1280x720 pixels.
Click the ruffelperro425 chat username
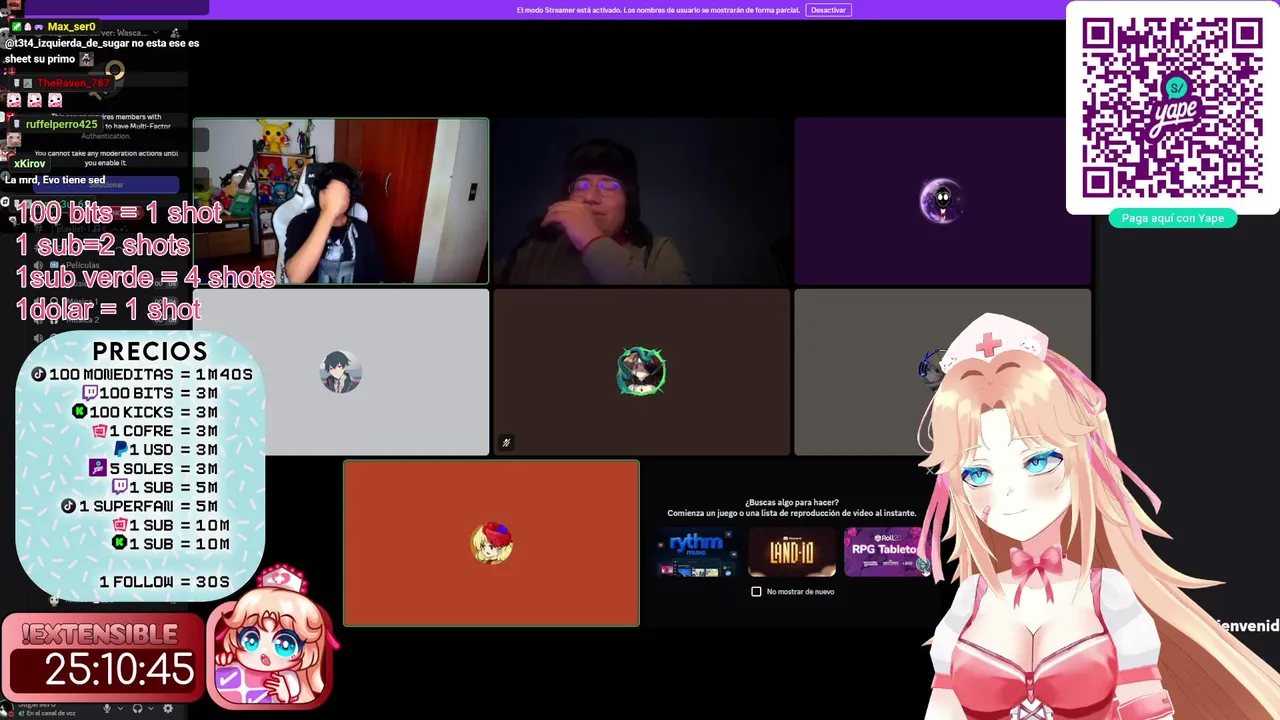point(61,124)
